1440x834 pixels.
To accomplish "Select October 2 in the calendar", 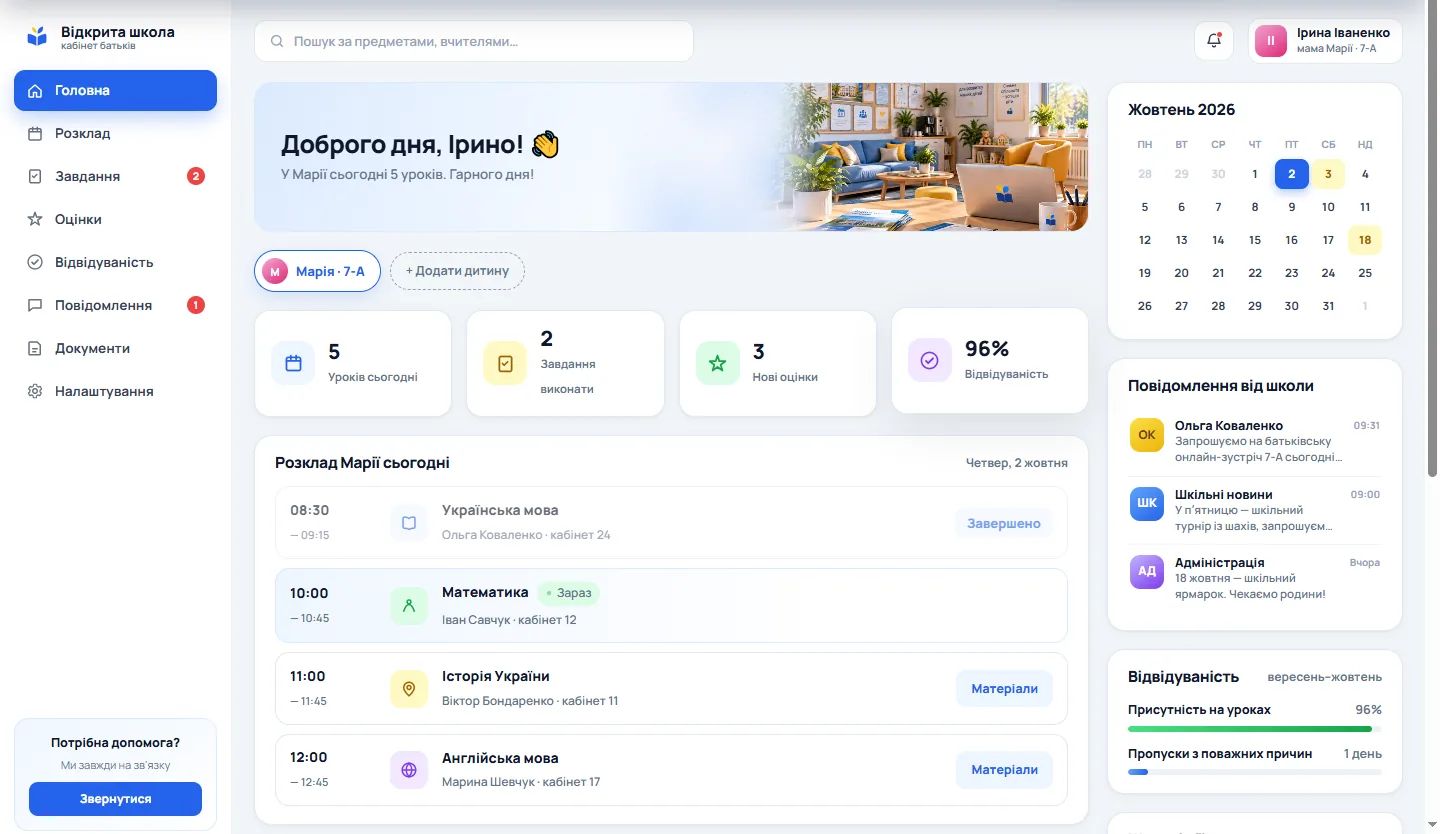I will click(x=1291, y=174).
